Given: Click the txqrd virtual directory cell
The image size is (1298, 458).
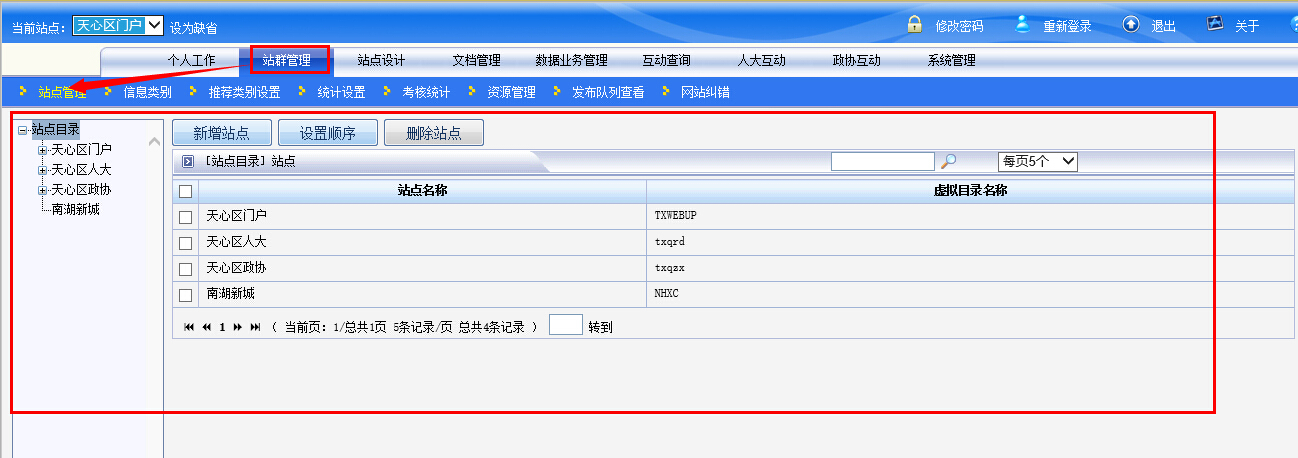Looking at the screenshot, I should (x=970, y=242).
